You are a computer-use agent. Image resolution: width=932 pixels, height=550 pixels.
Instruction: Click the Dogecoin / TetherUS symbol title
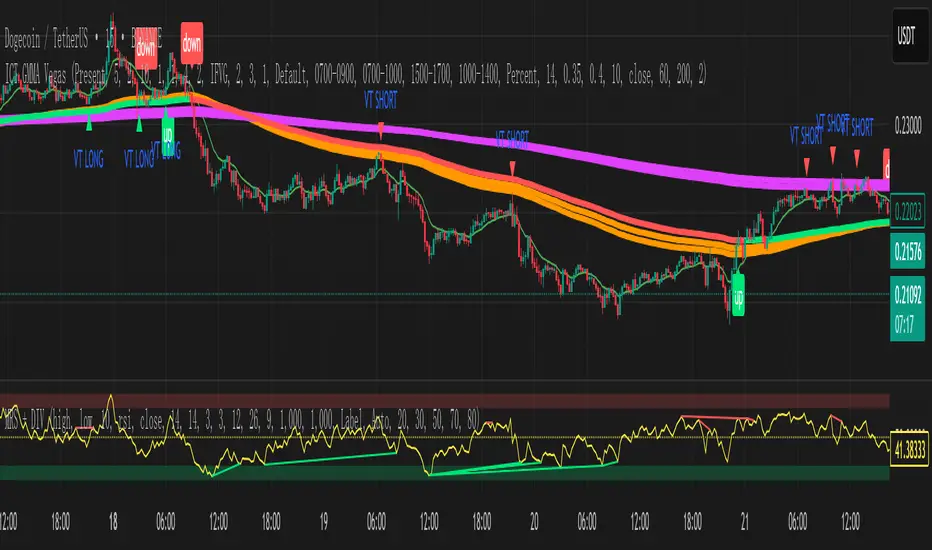tap(83, 40)
